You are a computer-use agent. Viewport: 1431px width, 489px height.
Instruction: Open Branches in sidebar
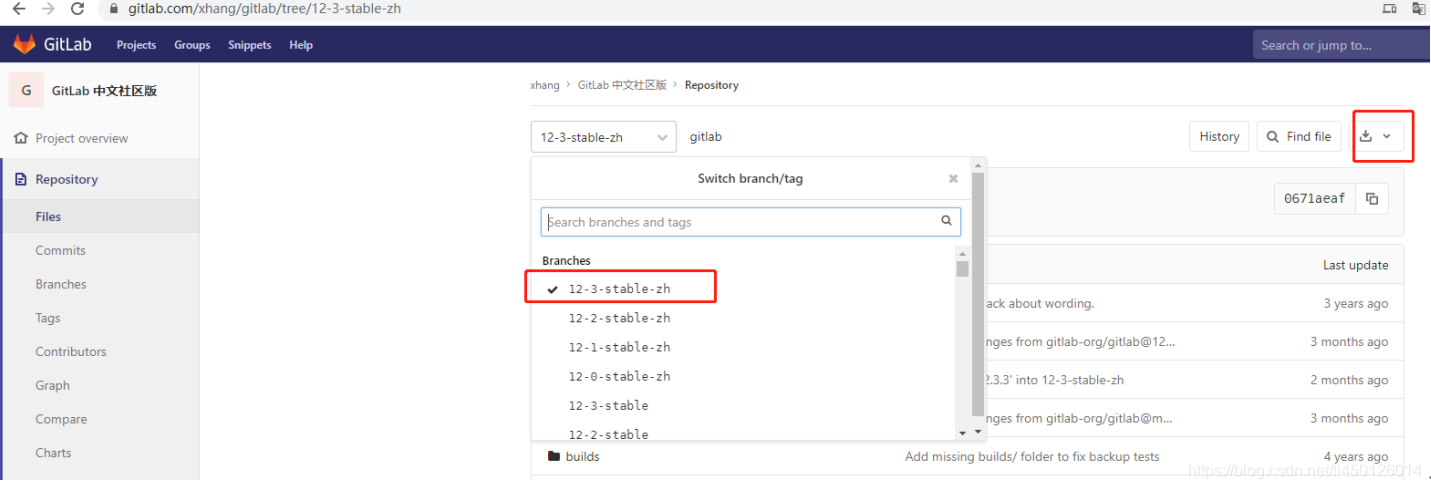pyautogui.click(x=61, y=285)
